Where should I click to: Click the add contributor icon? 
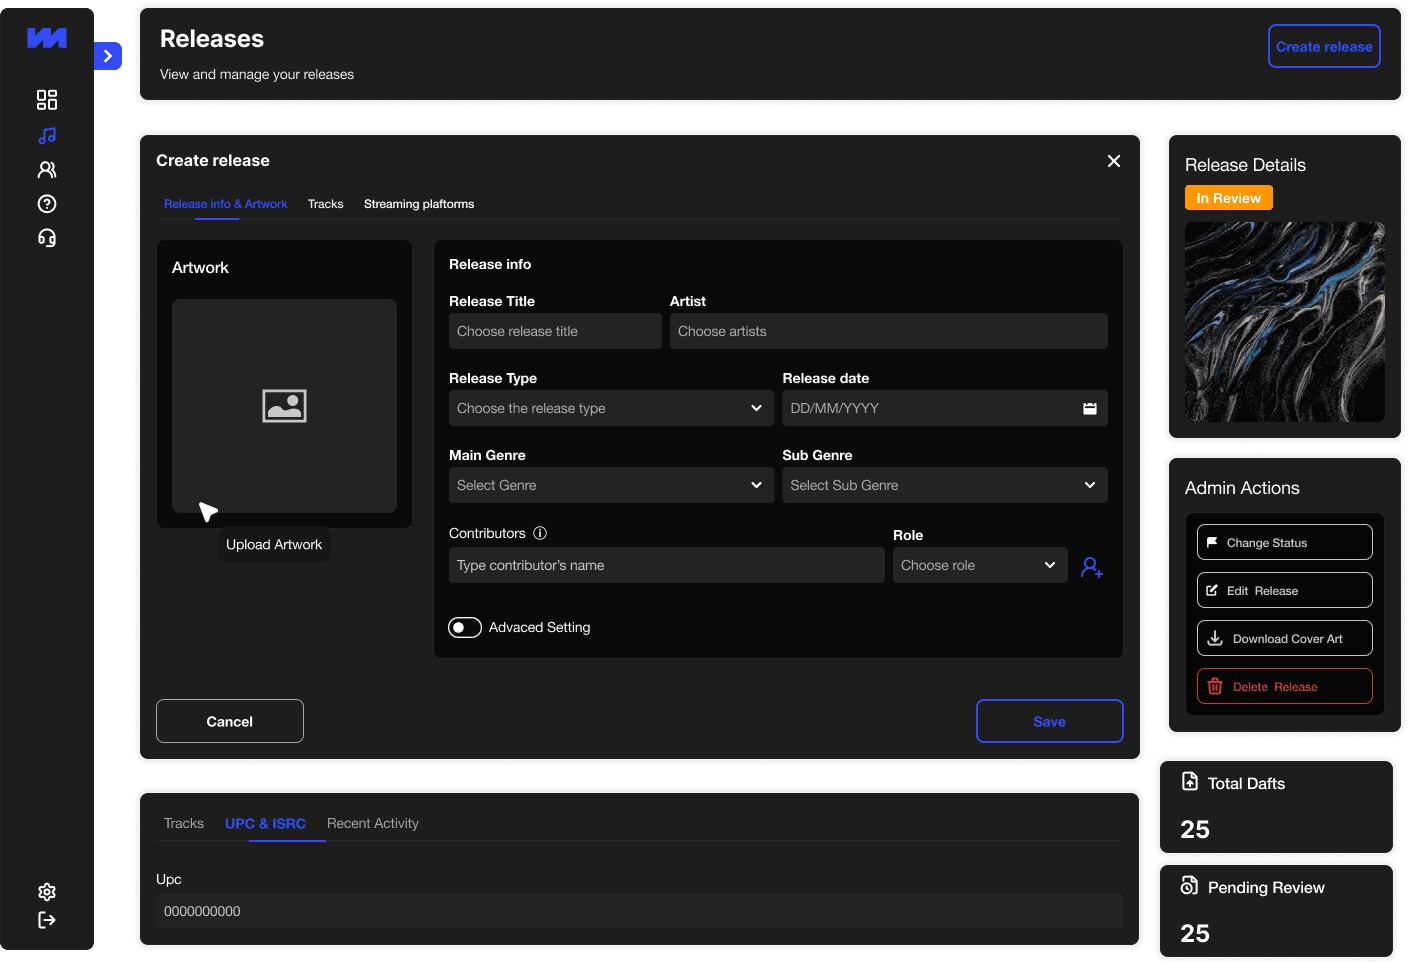coord(1092,567)
